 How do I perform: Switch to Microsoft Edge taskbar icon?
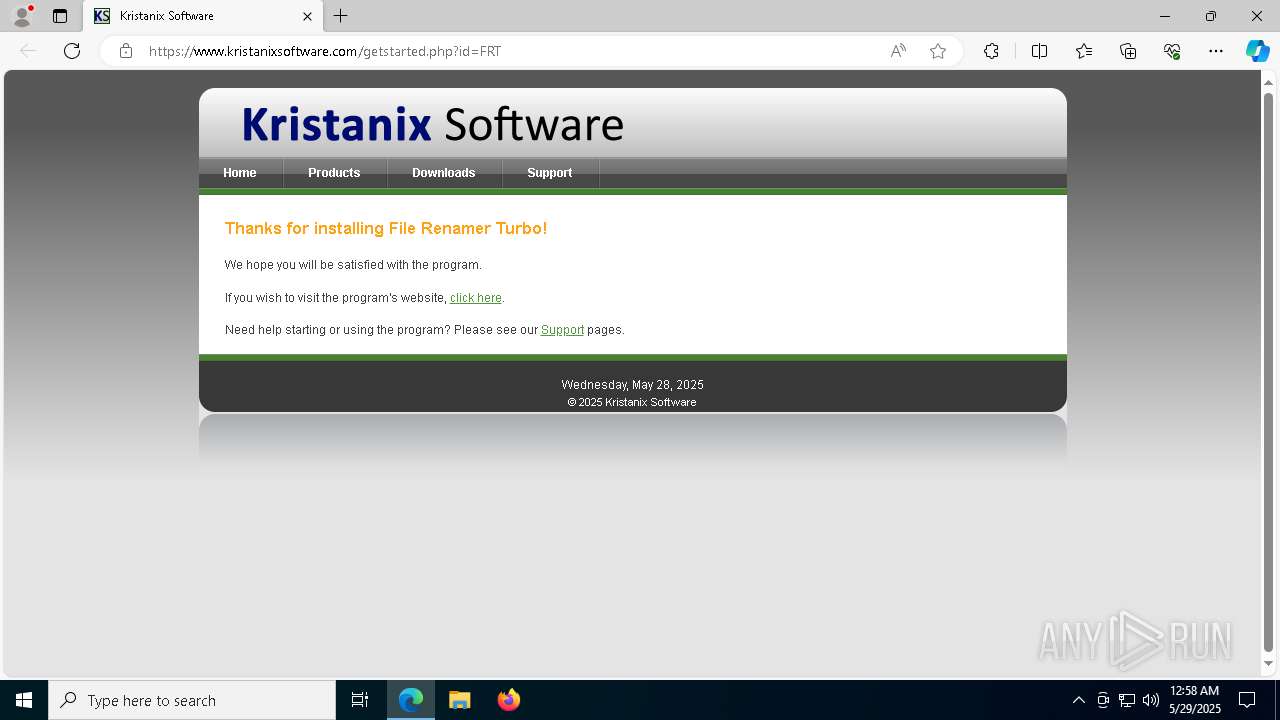(x=411, y=700)
